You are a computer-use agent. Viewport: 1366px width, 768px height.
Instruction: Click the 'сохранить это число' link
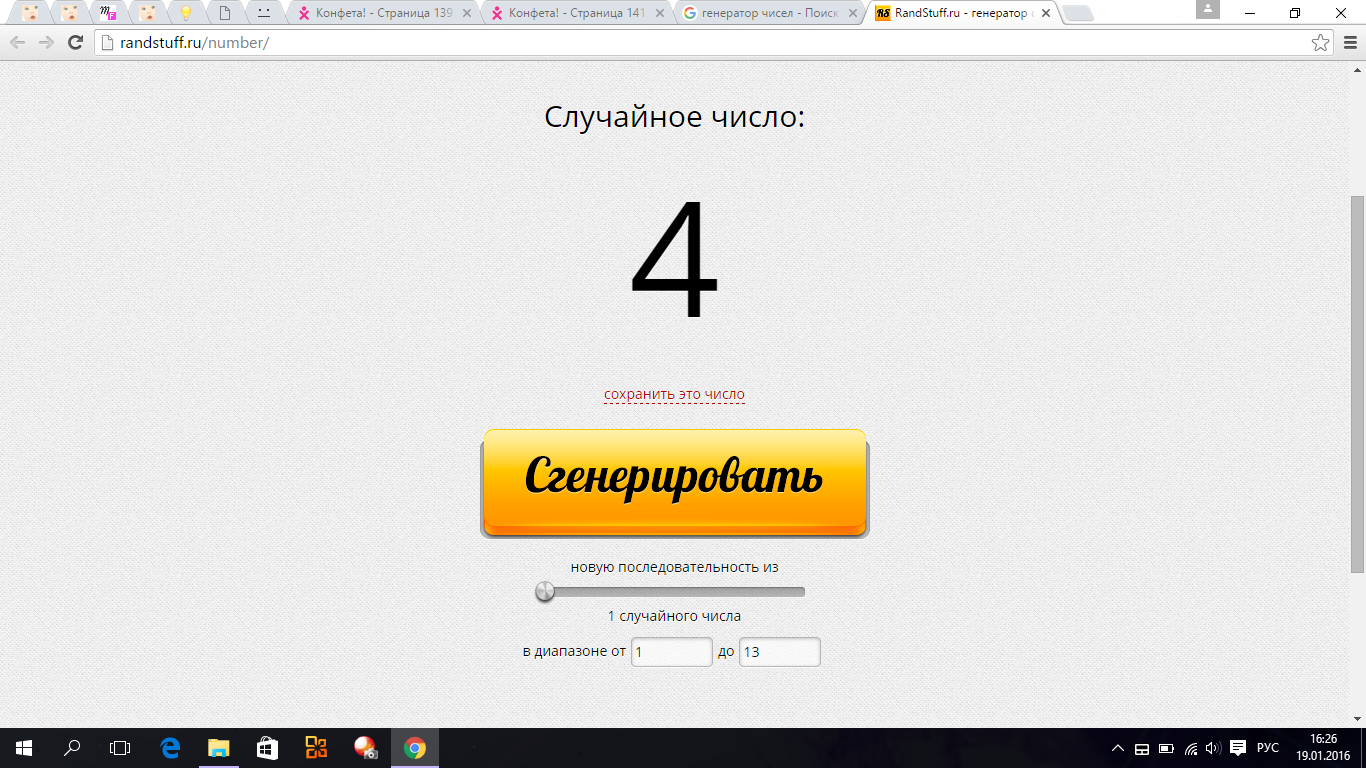tap(674, 394)
